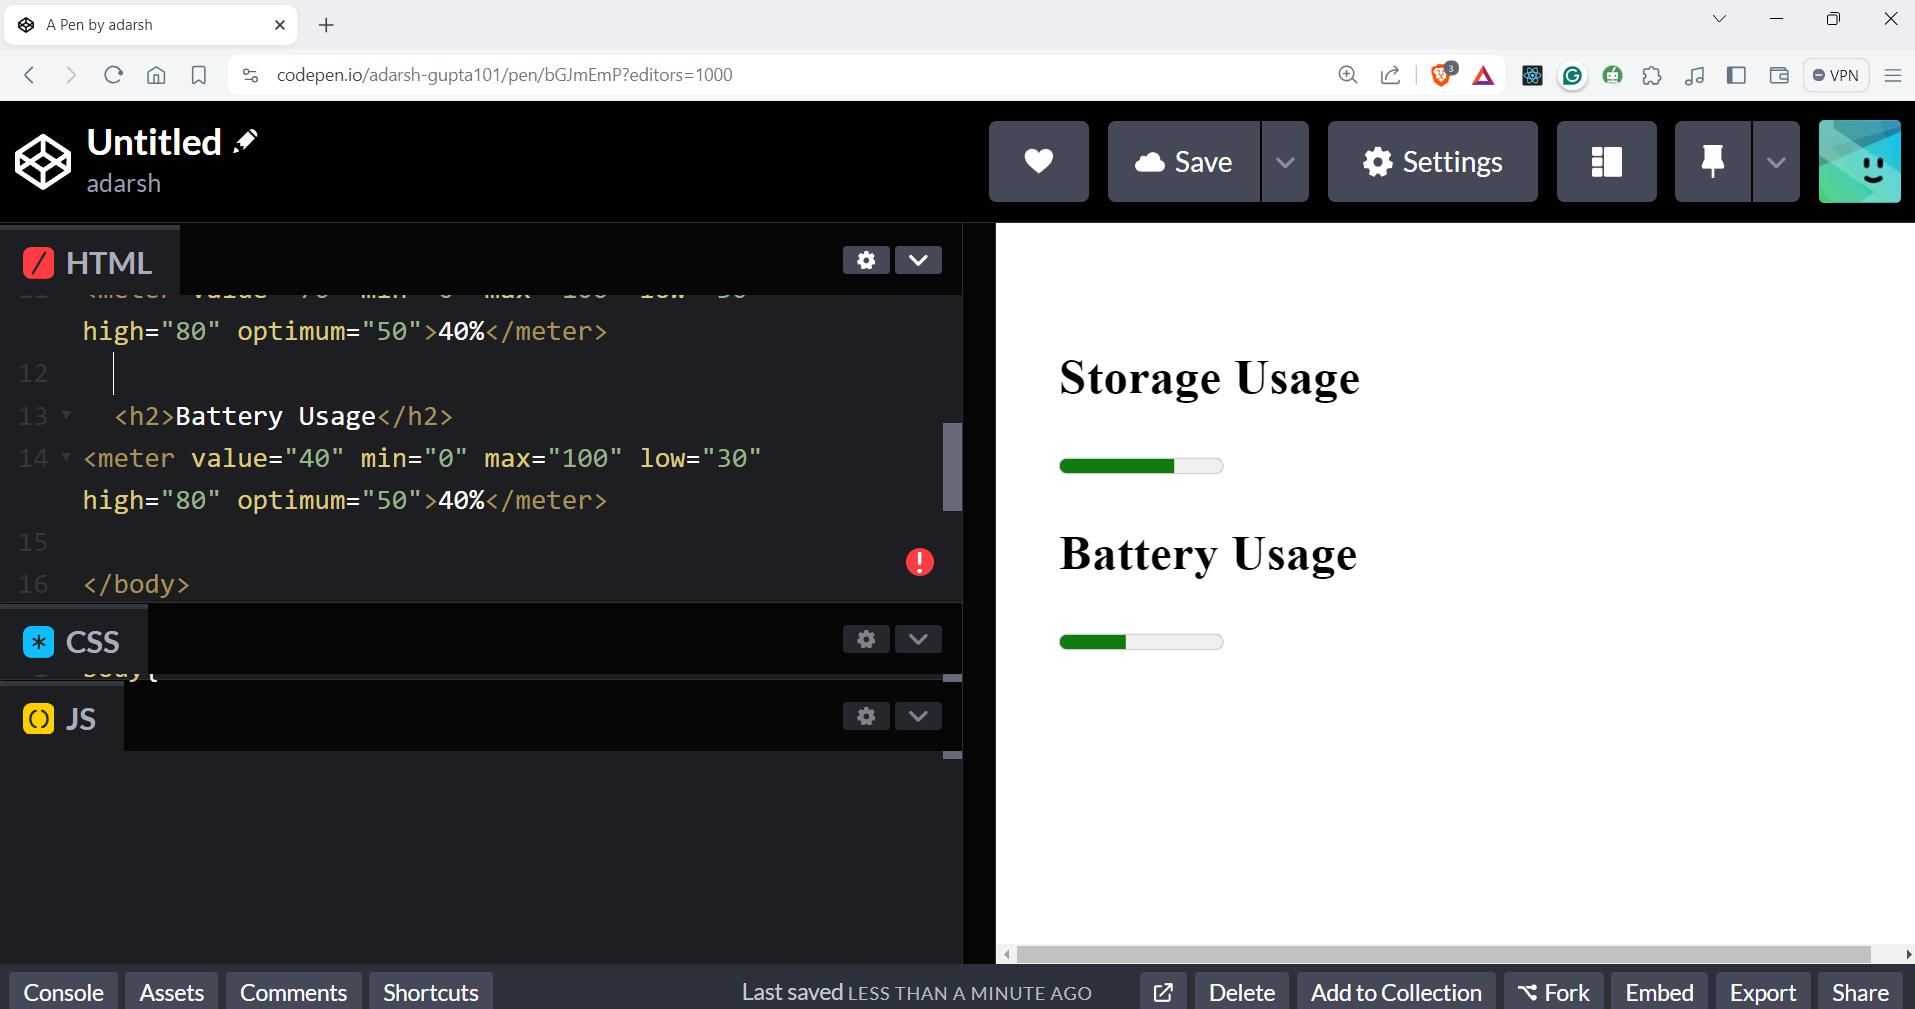The width and height of the screenshot is (1915, 1009).
Task: Click the red error indicator in HTML editor
Action: [x=919, y=562]
